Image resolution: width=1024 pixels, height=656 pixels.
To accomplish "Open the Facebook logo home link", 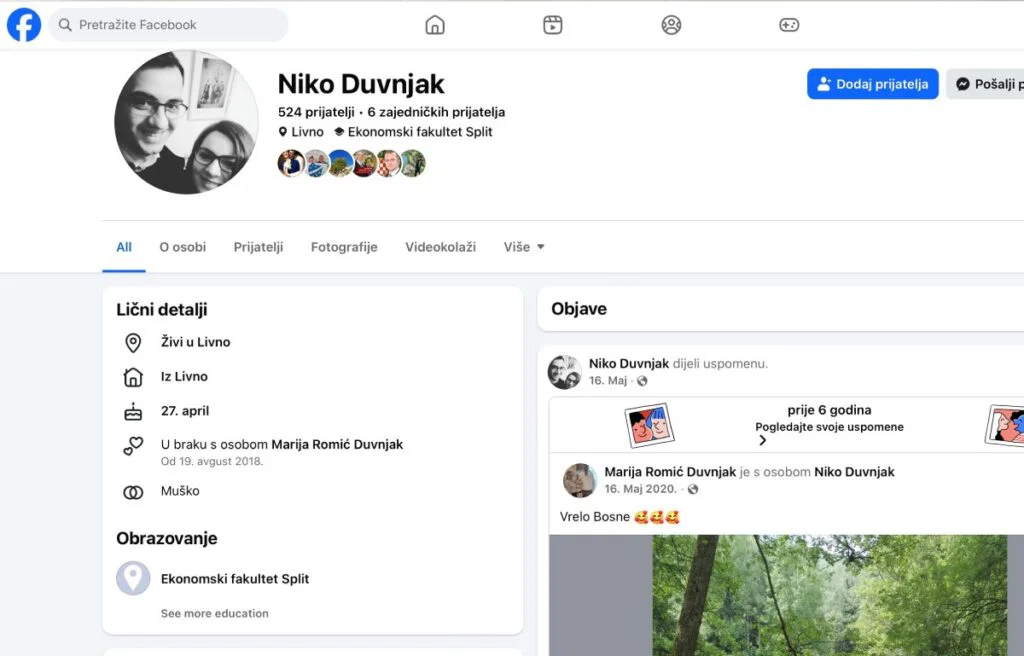I will coord(24,25).
